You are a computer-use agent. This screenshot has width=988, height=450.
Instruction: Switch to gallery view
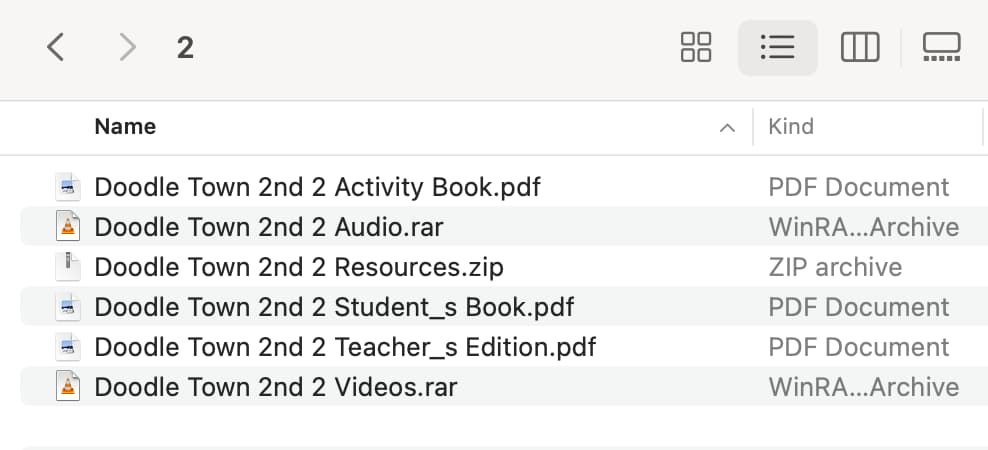click(x=941, y=47)
